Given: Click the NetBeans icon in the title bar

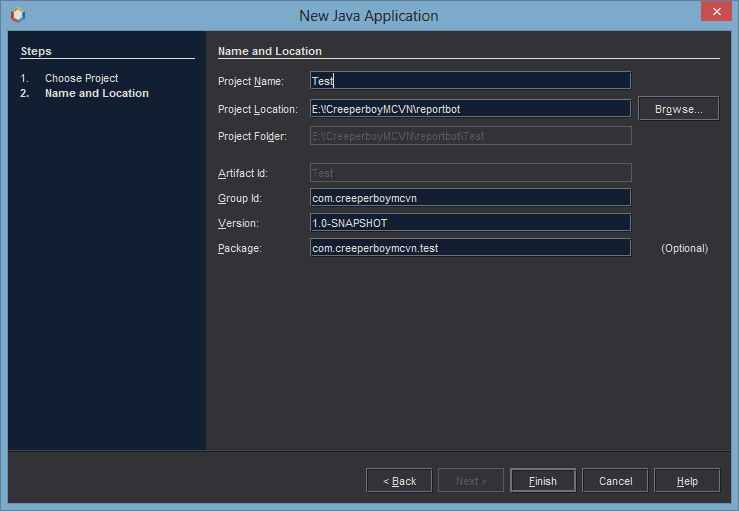Looking at the screenshot, I should [x=17, y=15].
